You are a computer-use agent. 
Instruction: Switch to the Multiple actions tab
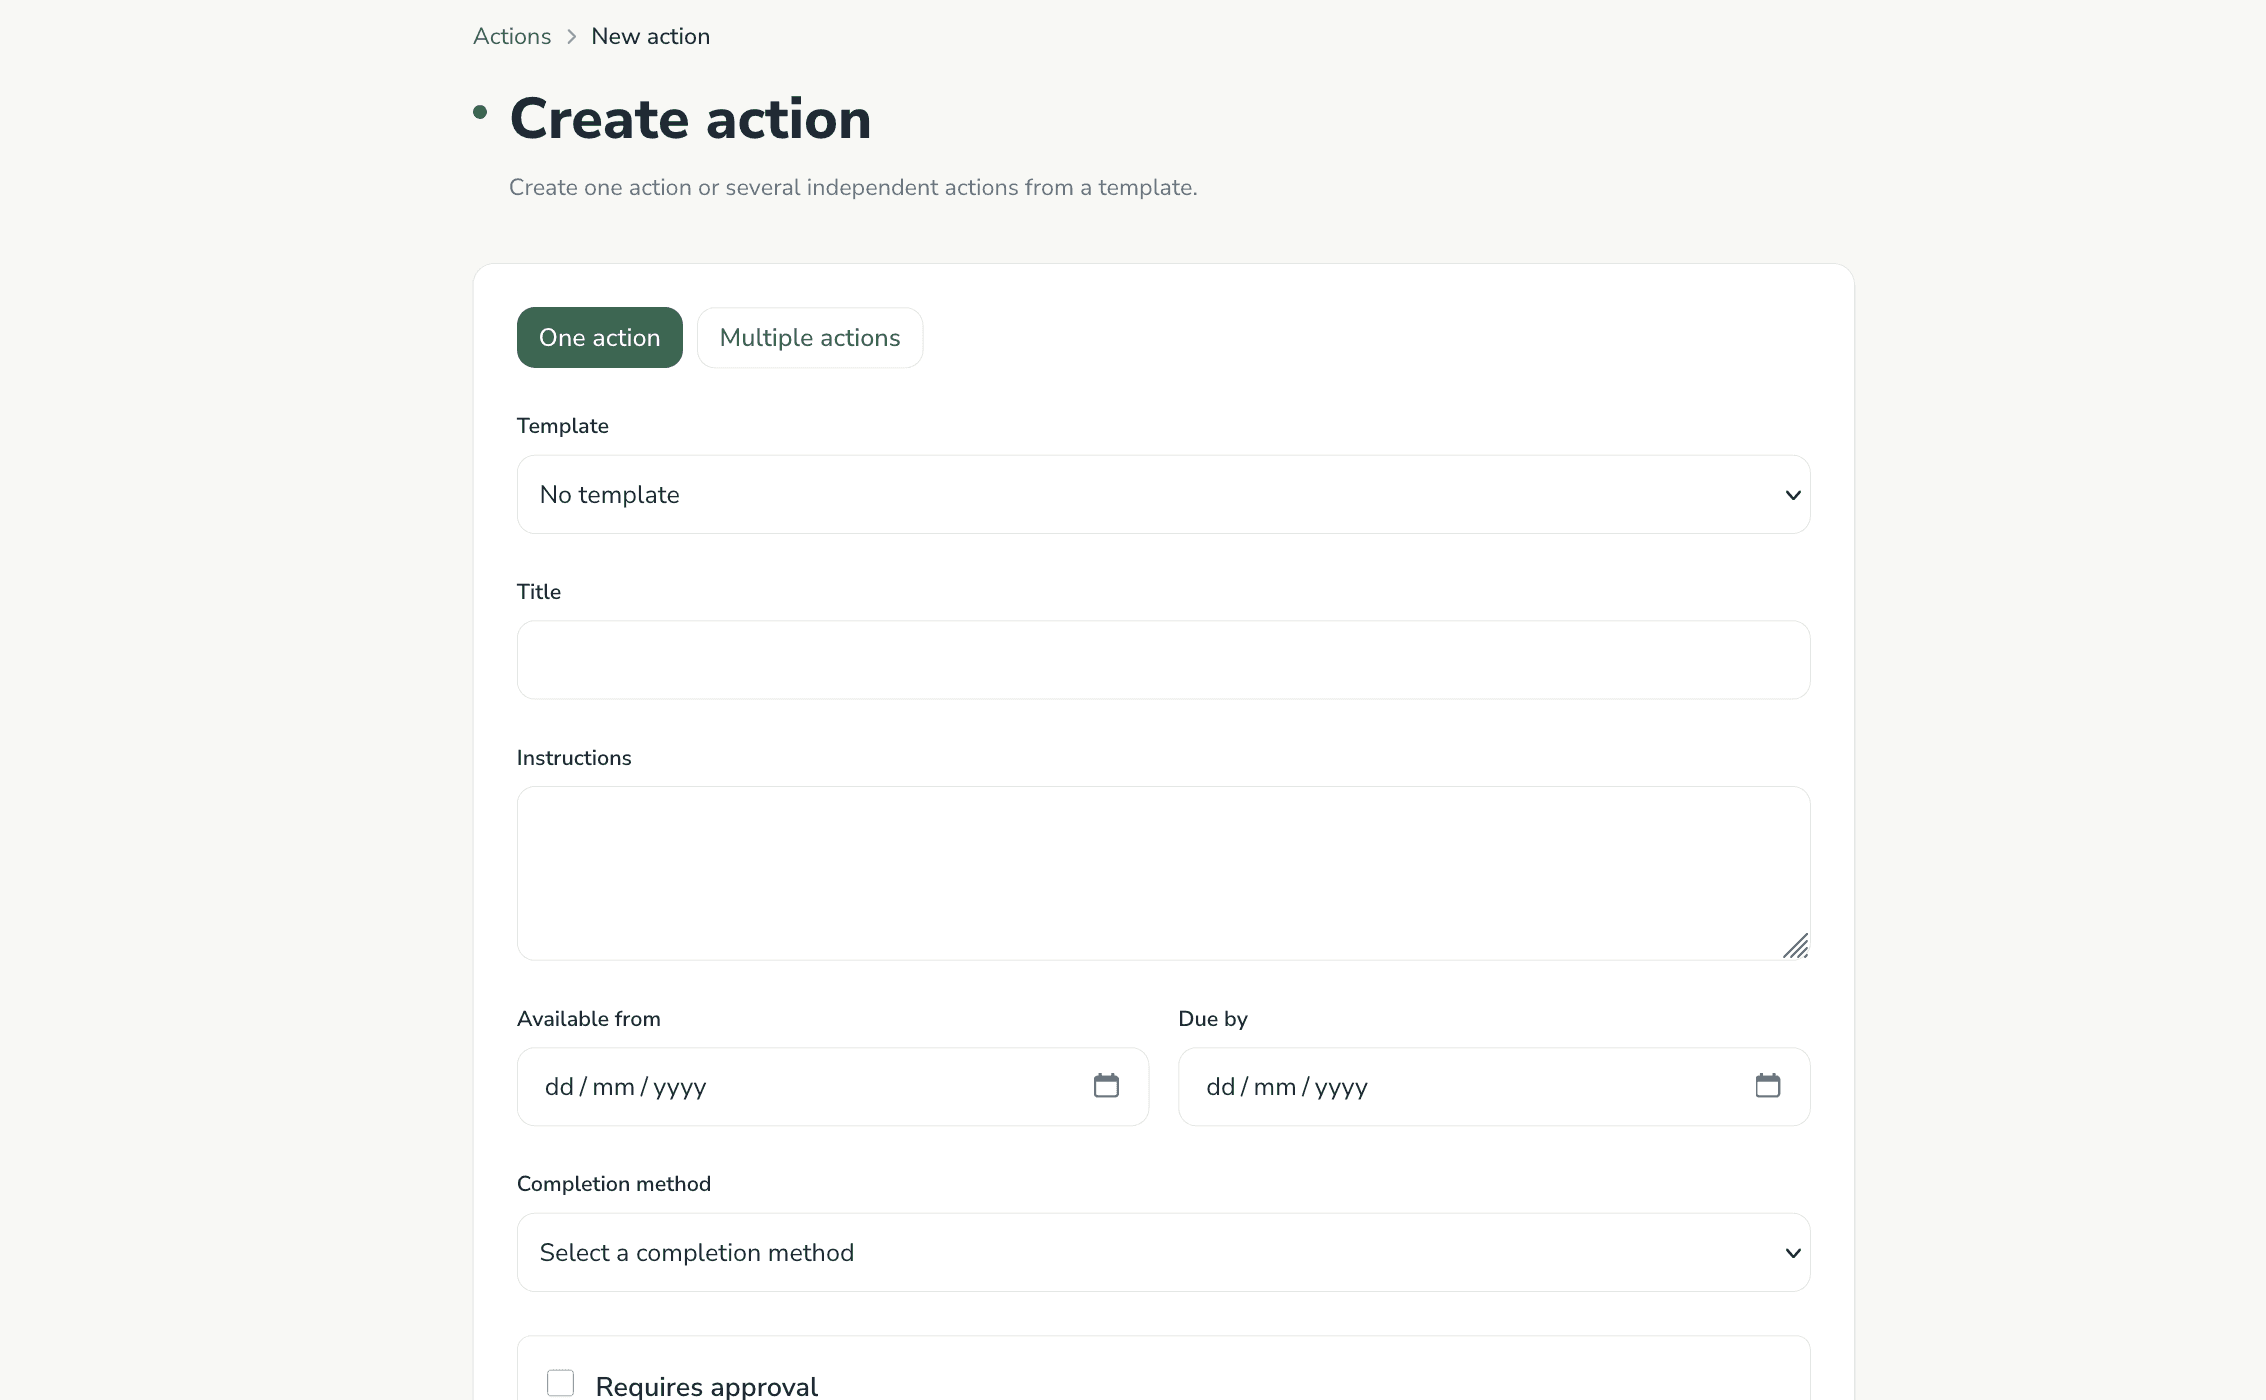point(810,338)
